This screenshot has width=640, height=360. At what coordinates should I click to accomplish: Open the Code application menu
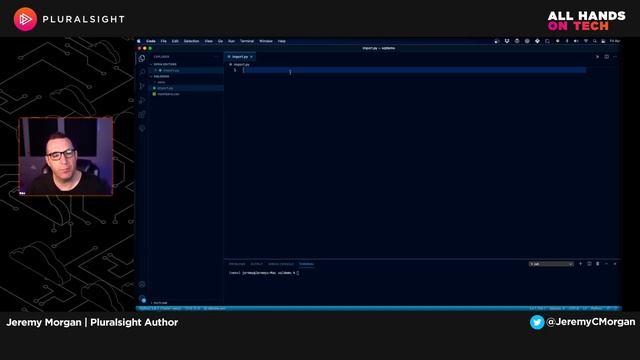tap(151, 41)
